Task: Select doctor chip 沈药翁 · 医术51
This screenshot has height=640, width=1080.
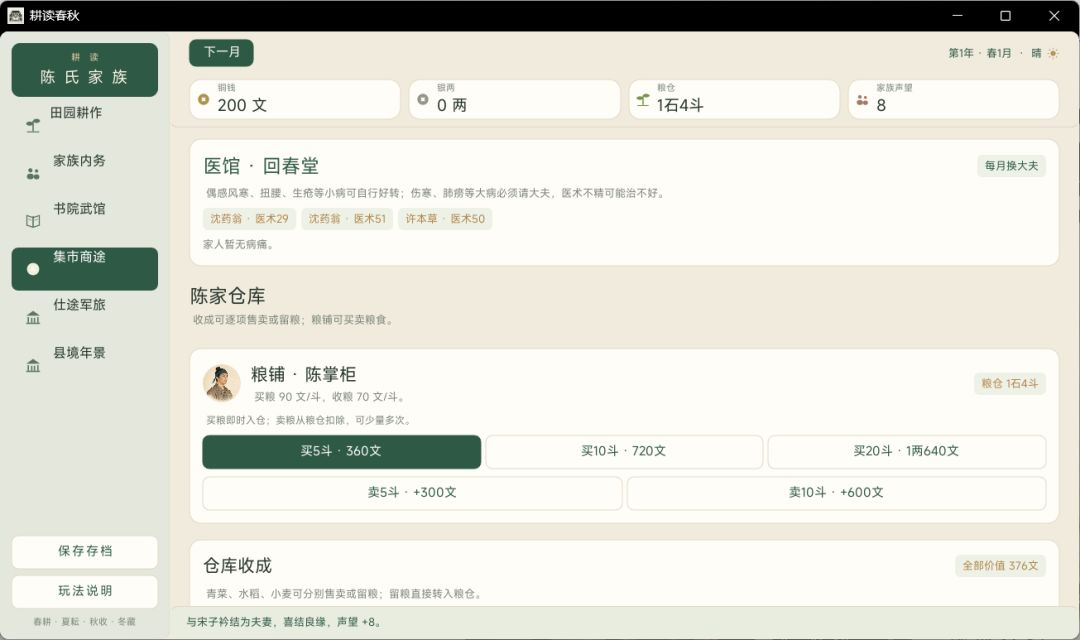Action: [x=347, y=219]
